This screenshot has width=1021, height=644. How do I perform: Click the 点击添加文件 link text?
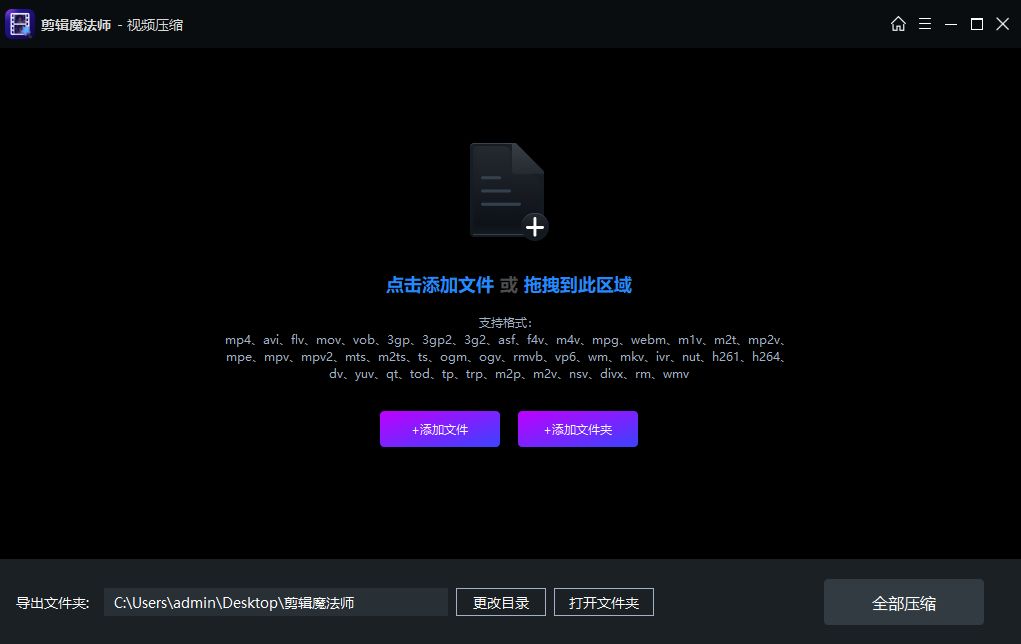440,285
